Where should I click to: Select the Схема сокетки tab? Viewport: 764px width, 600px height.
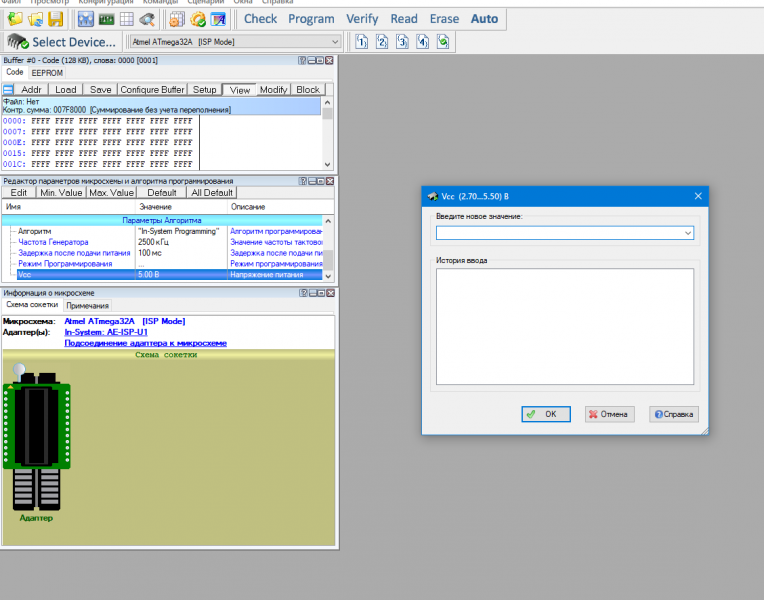pos(32,305)
